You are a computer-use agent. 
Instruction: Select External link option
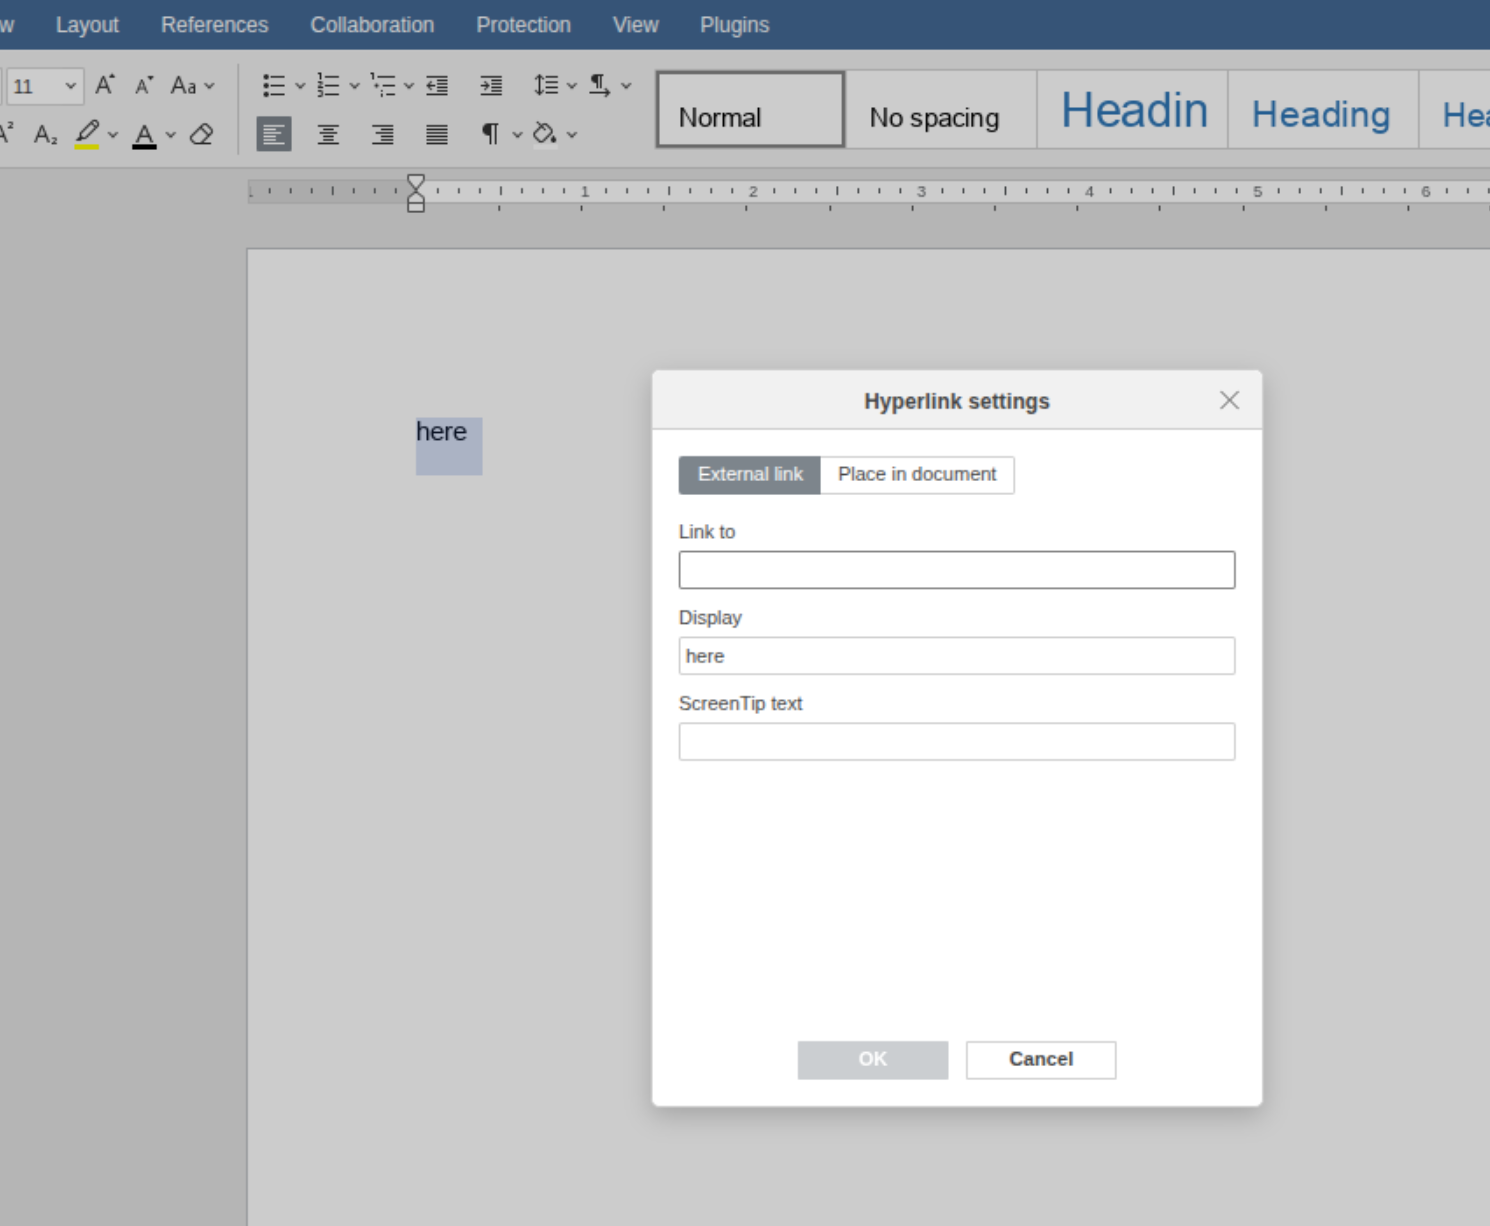click(x=750, y=475)
